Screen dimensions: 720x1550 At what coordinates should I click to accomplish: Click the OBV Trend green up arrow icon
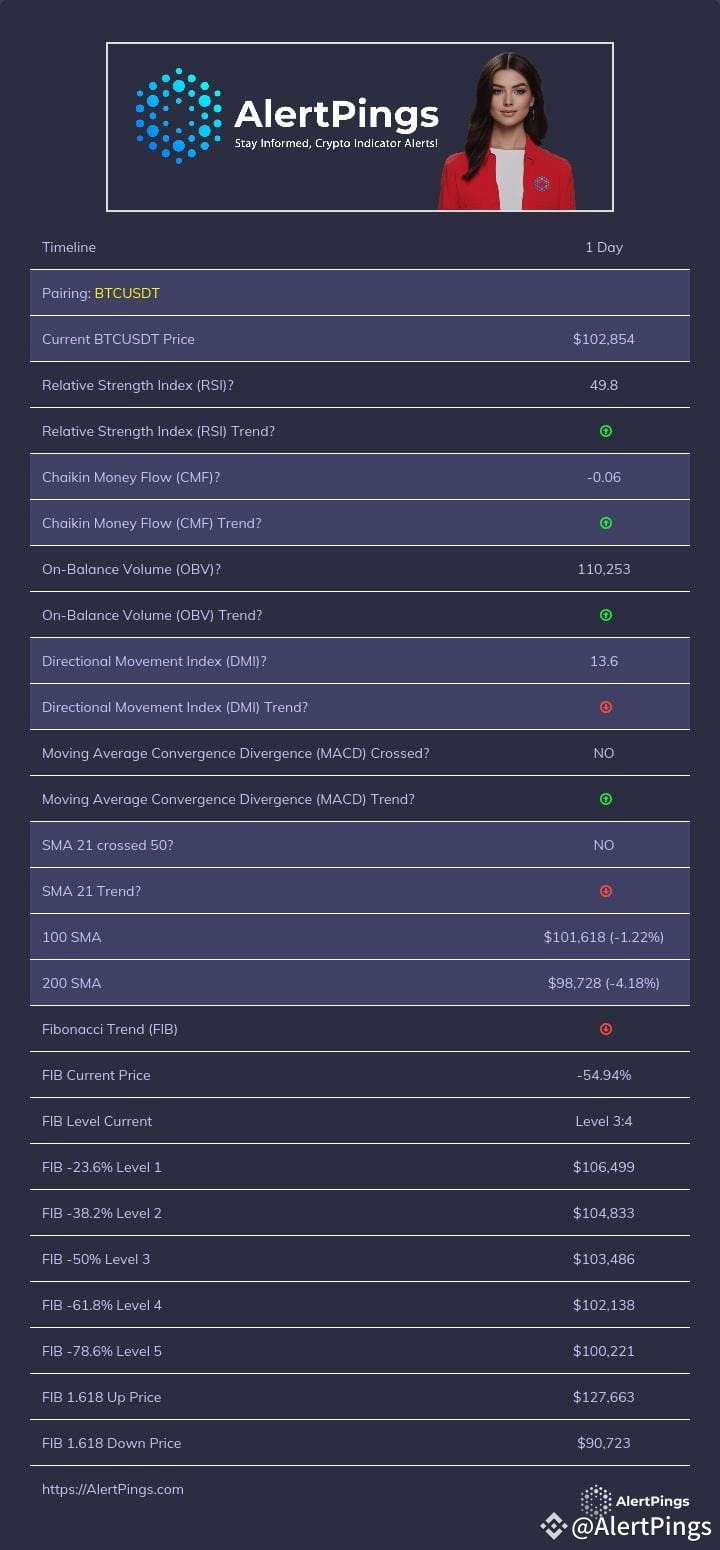click(605, 615)
